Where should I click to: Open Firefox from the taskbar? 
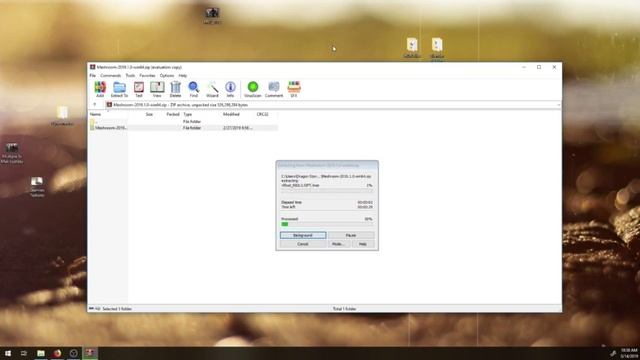click(x=57, y=353)
